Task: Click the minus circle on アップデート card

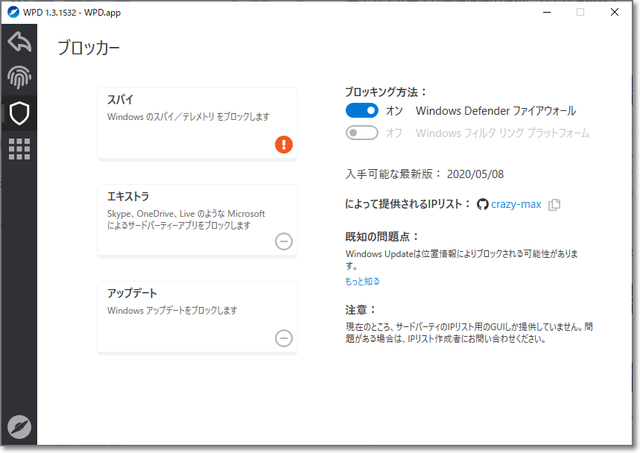Action: click(284, 338)
